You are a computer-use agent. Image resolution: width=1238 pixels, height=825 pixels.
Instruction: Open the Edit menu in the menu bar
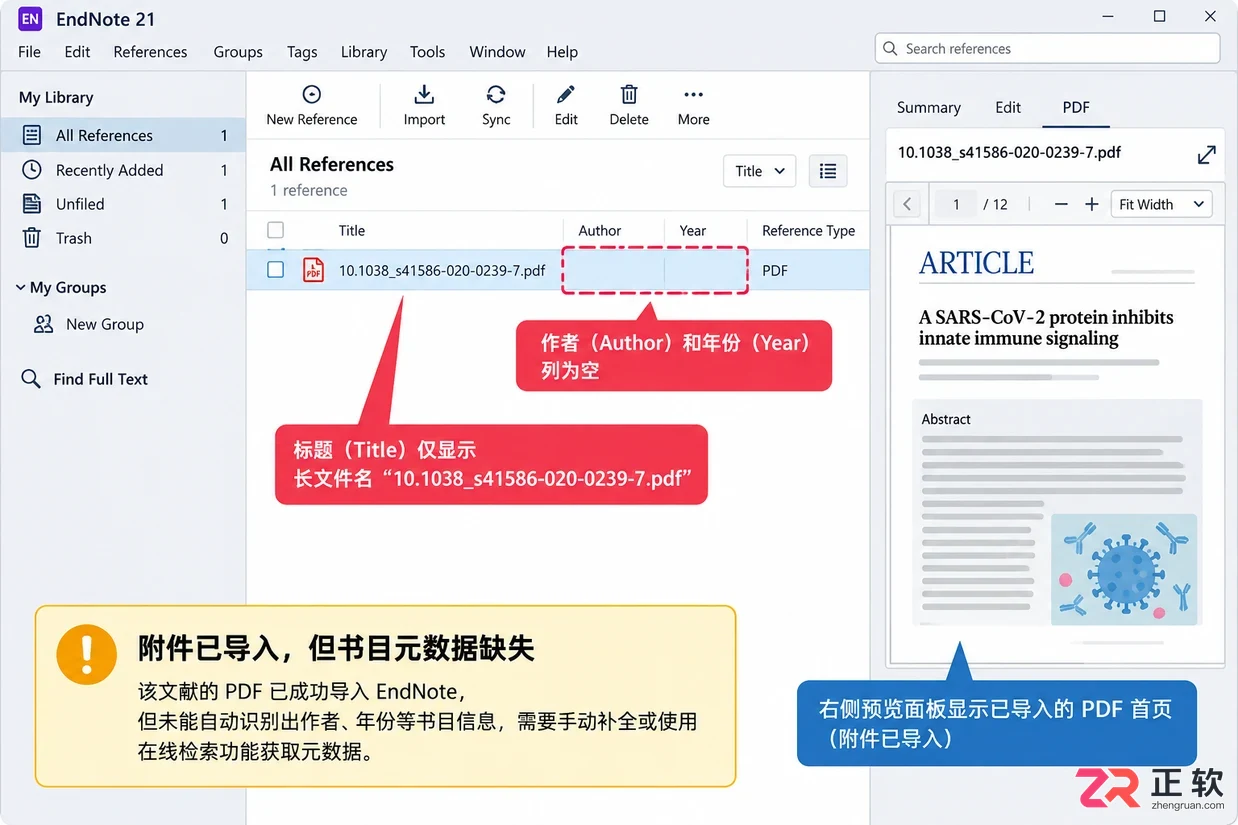point(77,52)
